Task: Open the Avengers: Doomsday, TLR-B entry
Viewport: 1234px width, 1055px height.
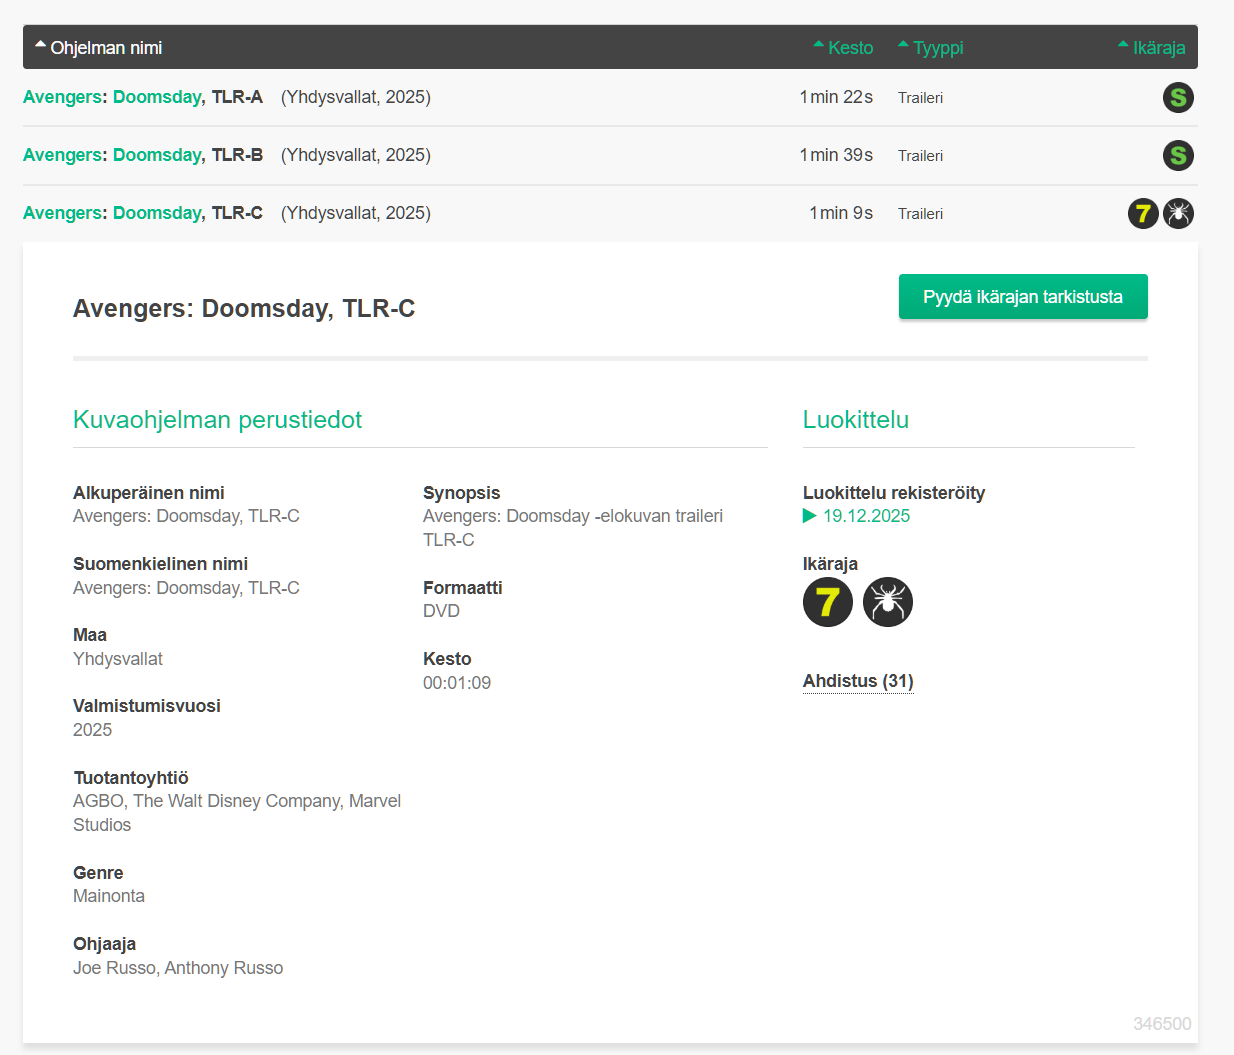Action: [x=143, y=155]
